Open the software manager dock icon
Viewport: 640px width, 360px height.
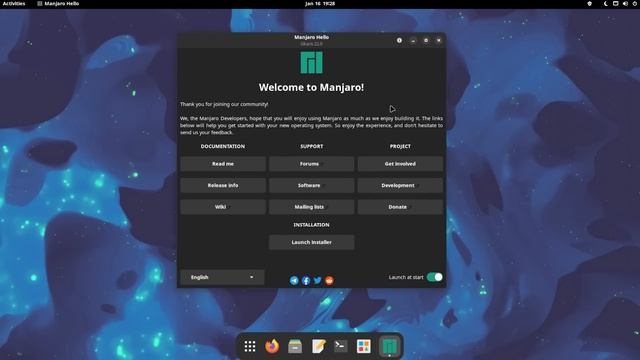point(363,347)
